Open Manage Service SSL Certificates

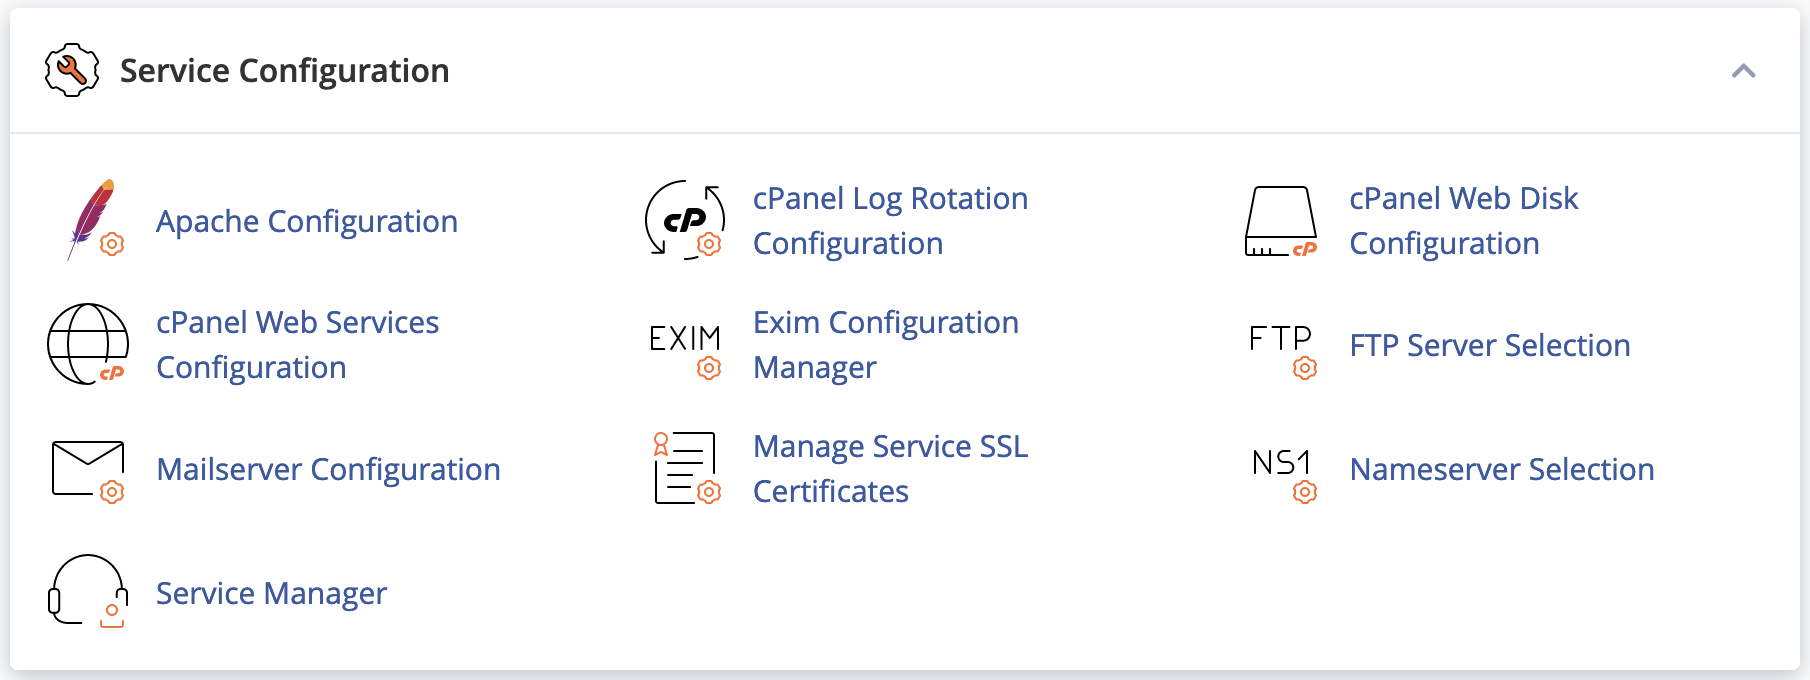[890, 469]
